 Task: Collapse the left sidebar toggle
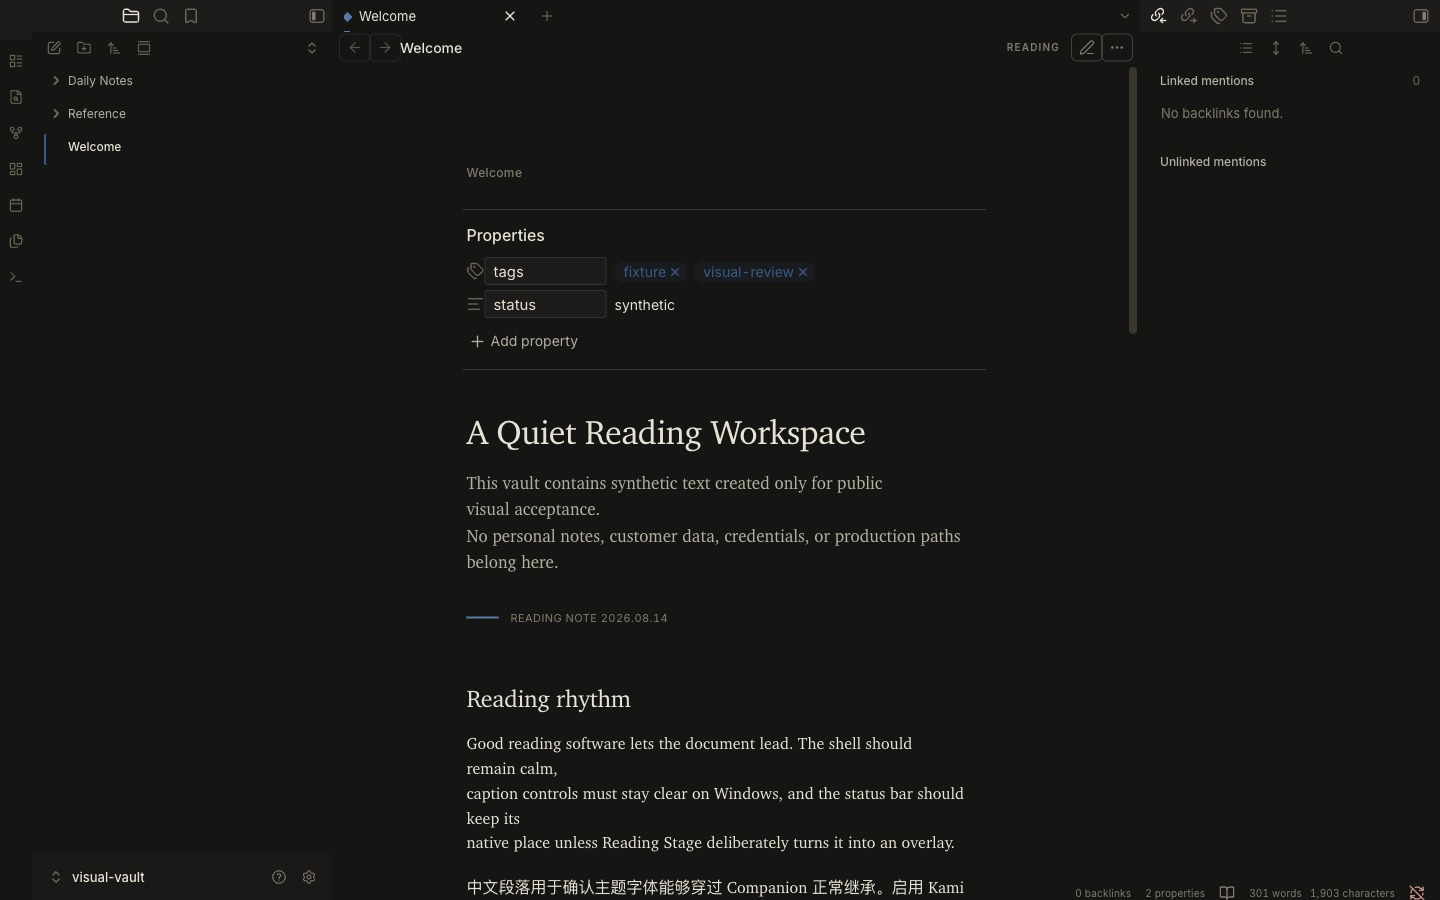317,16
